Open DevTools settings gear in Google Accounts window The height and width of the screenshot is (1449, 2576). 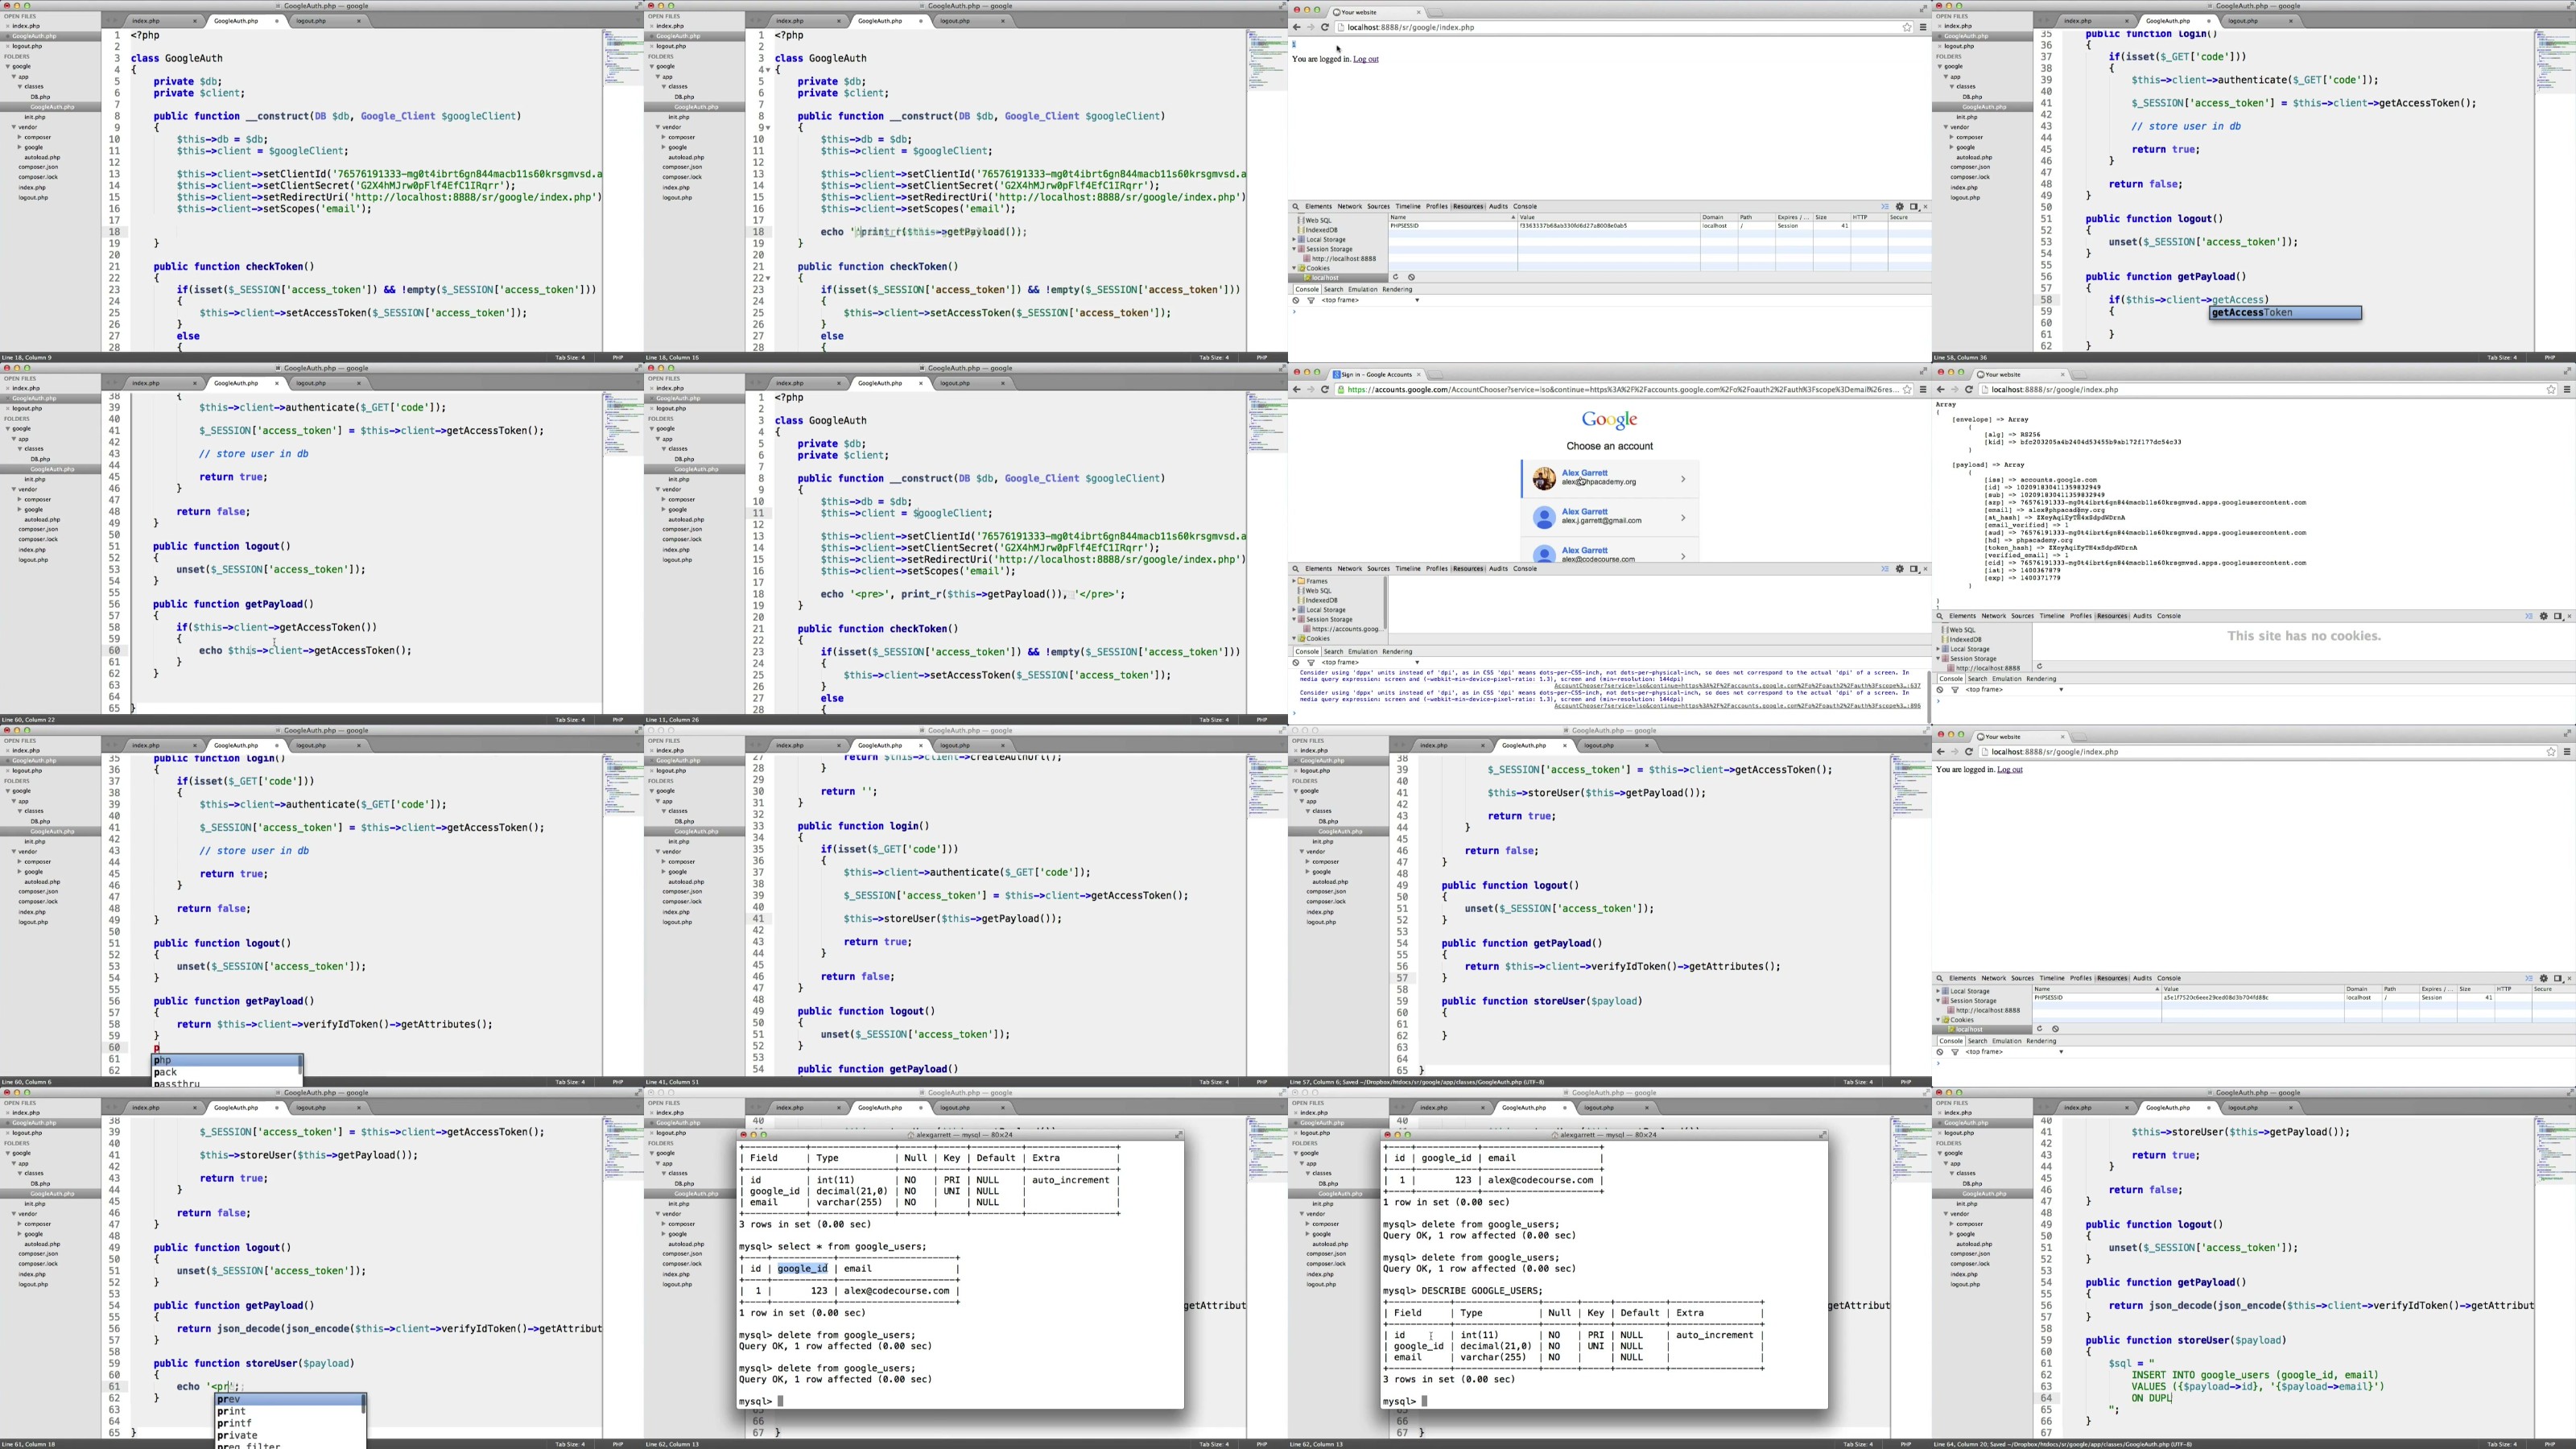(1900, 569)
